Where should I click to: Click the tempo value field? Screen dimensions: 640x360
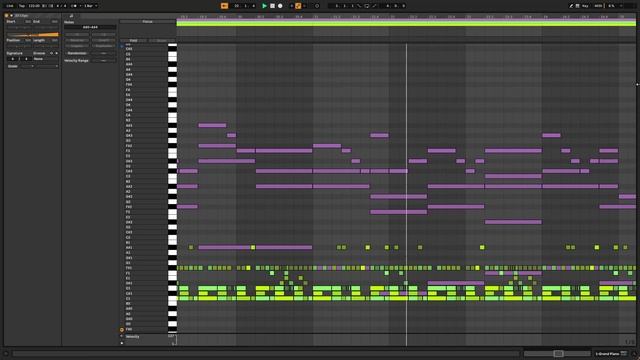pos(34,6)
